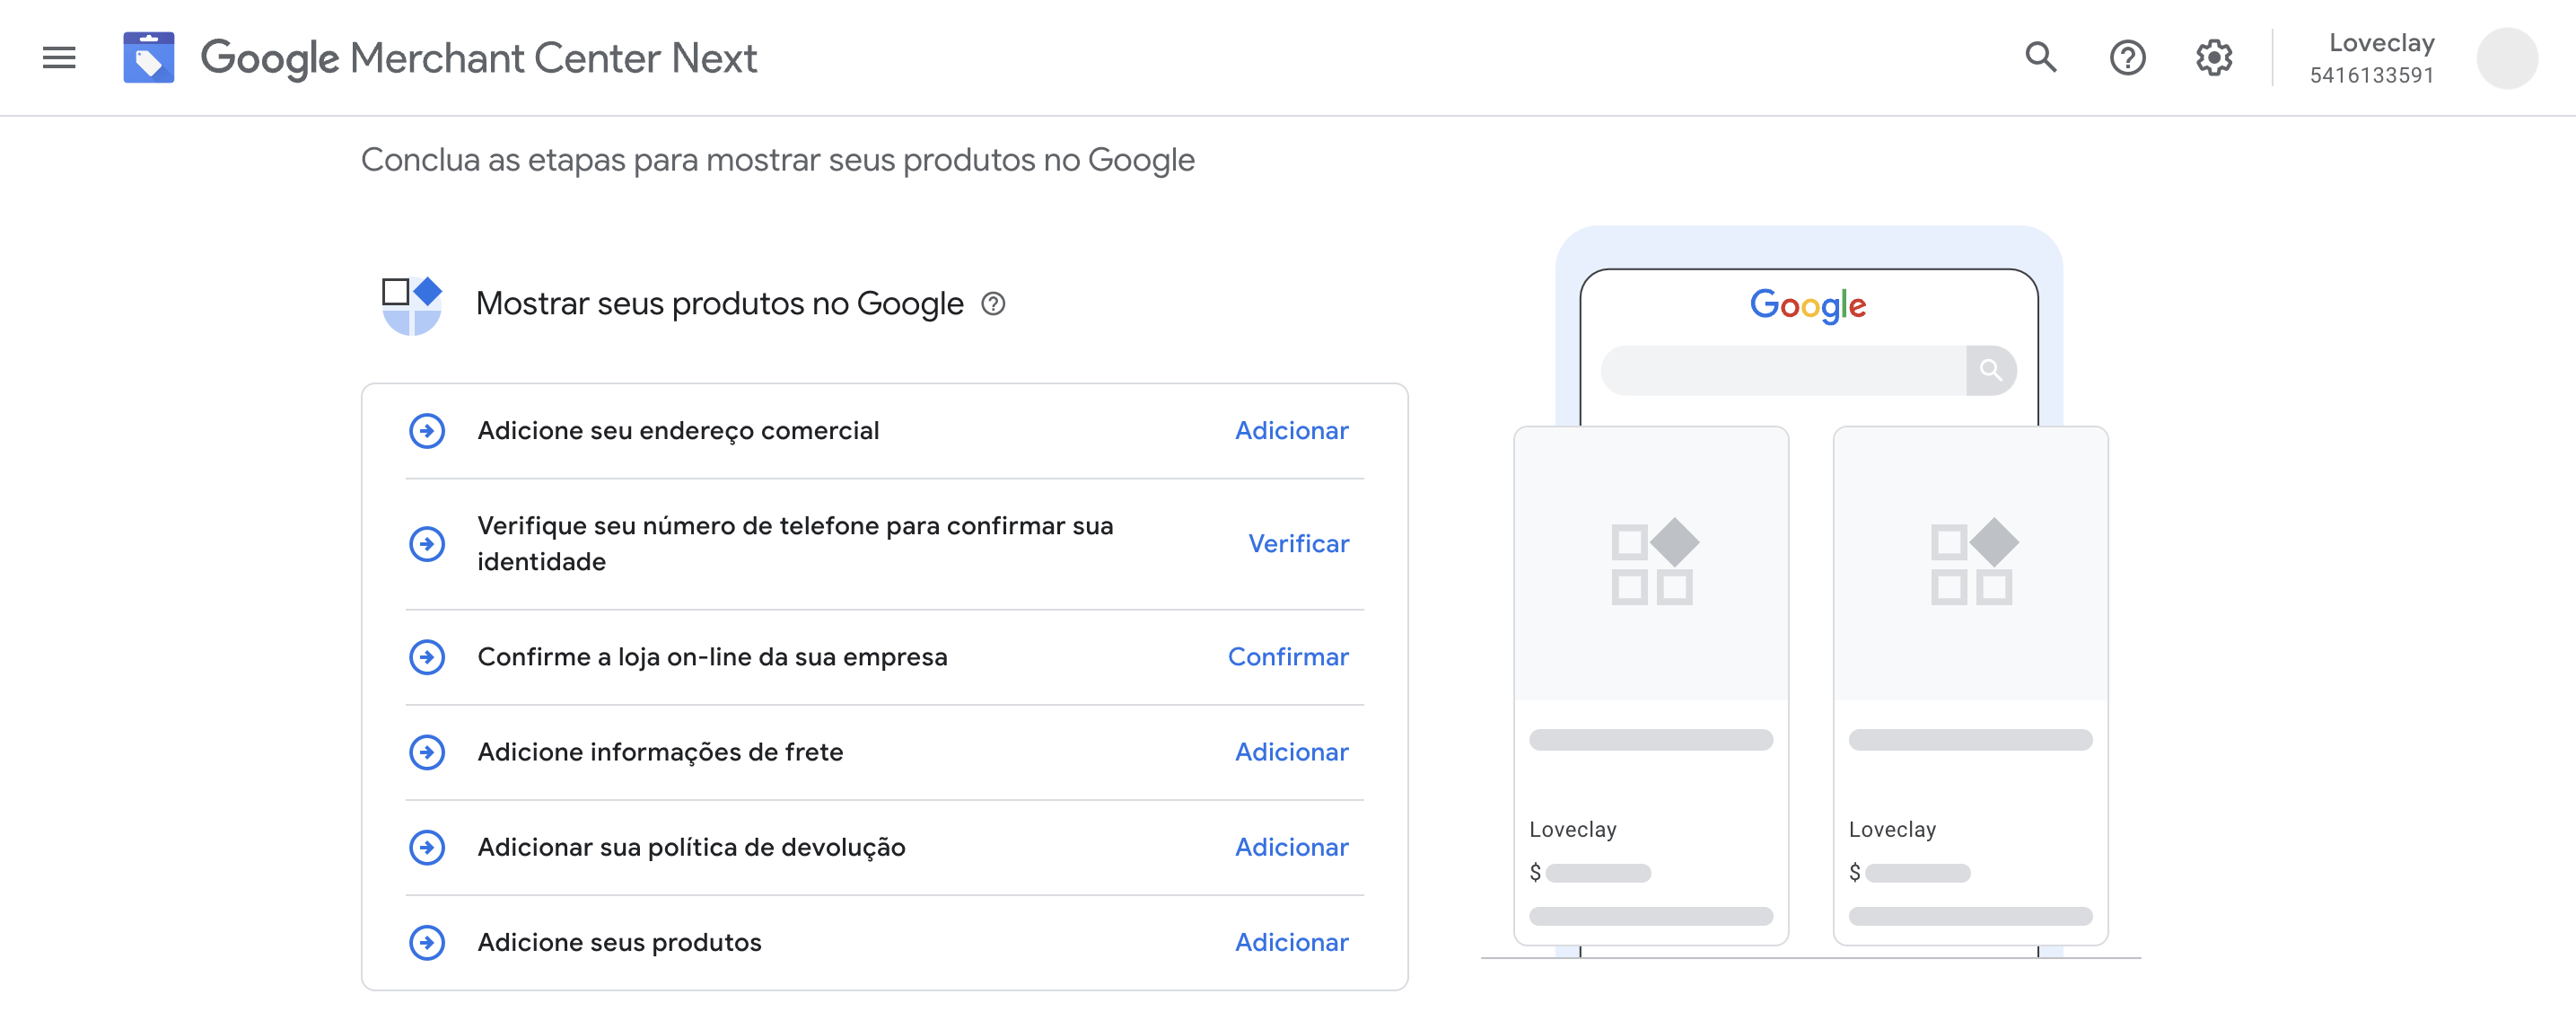
Task: Click arrow icon beside informações de frete
Action: 427,752
